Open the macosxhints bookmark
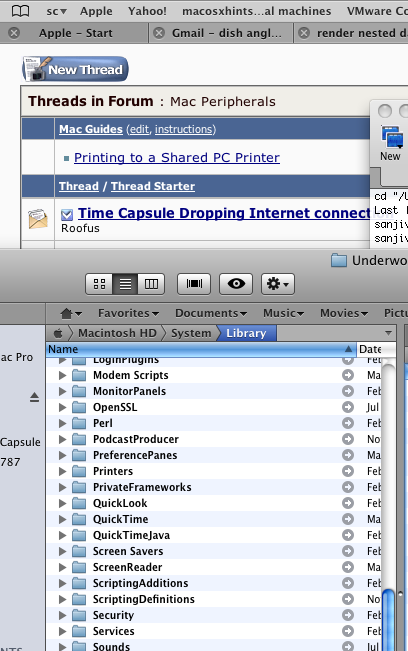The image size is (408, 651). click(257, 11)
